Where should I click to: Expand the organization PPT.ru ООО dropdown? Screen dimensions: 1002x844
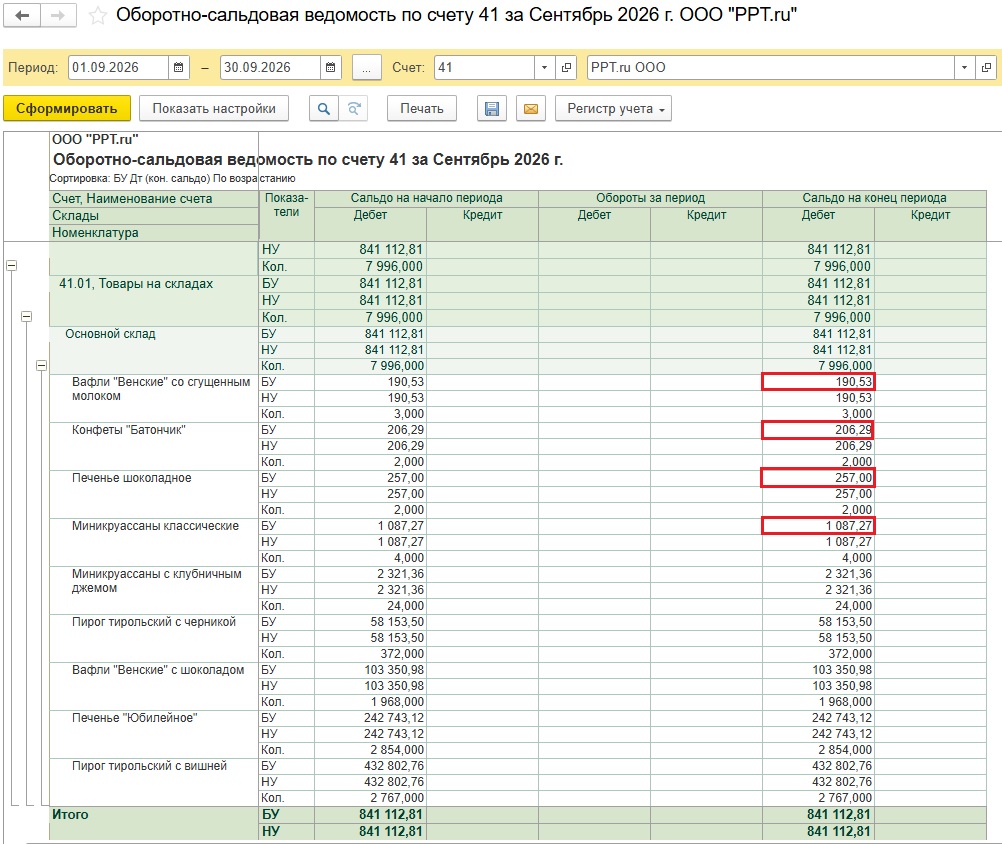tap(964, 67)
